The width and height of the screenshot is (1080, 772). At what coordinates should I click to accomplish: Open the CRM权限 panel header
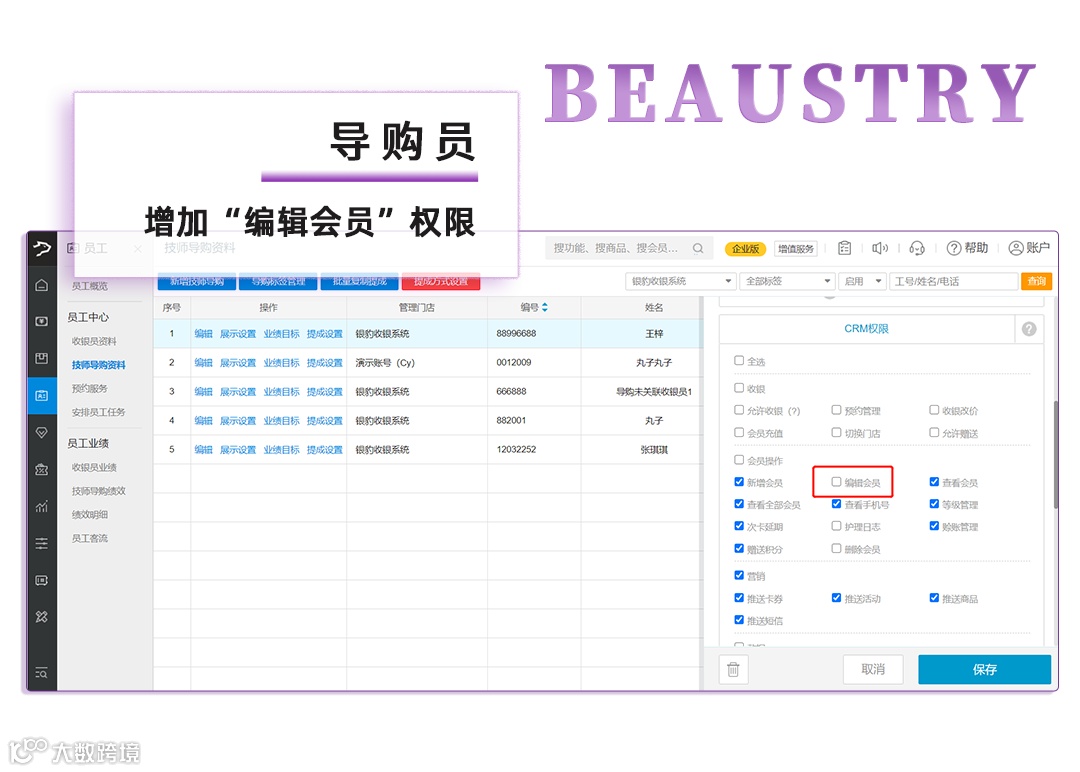click(866, 329)
